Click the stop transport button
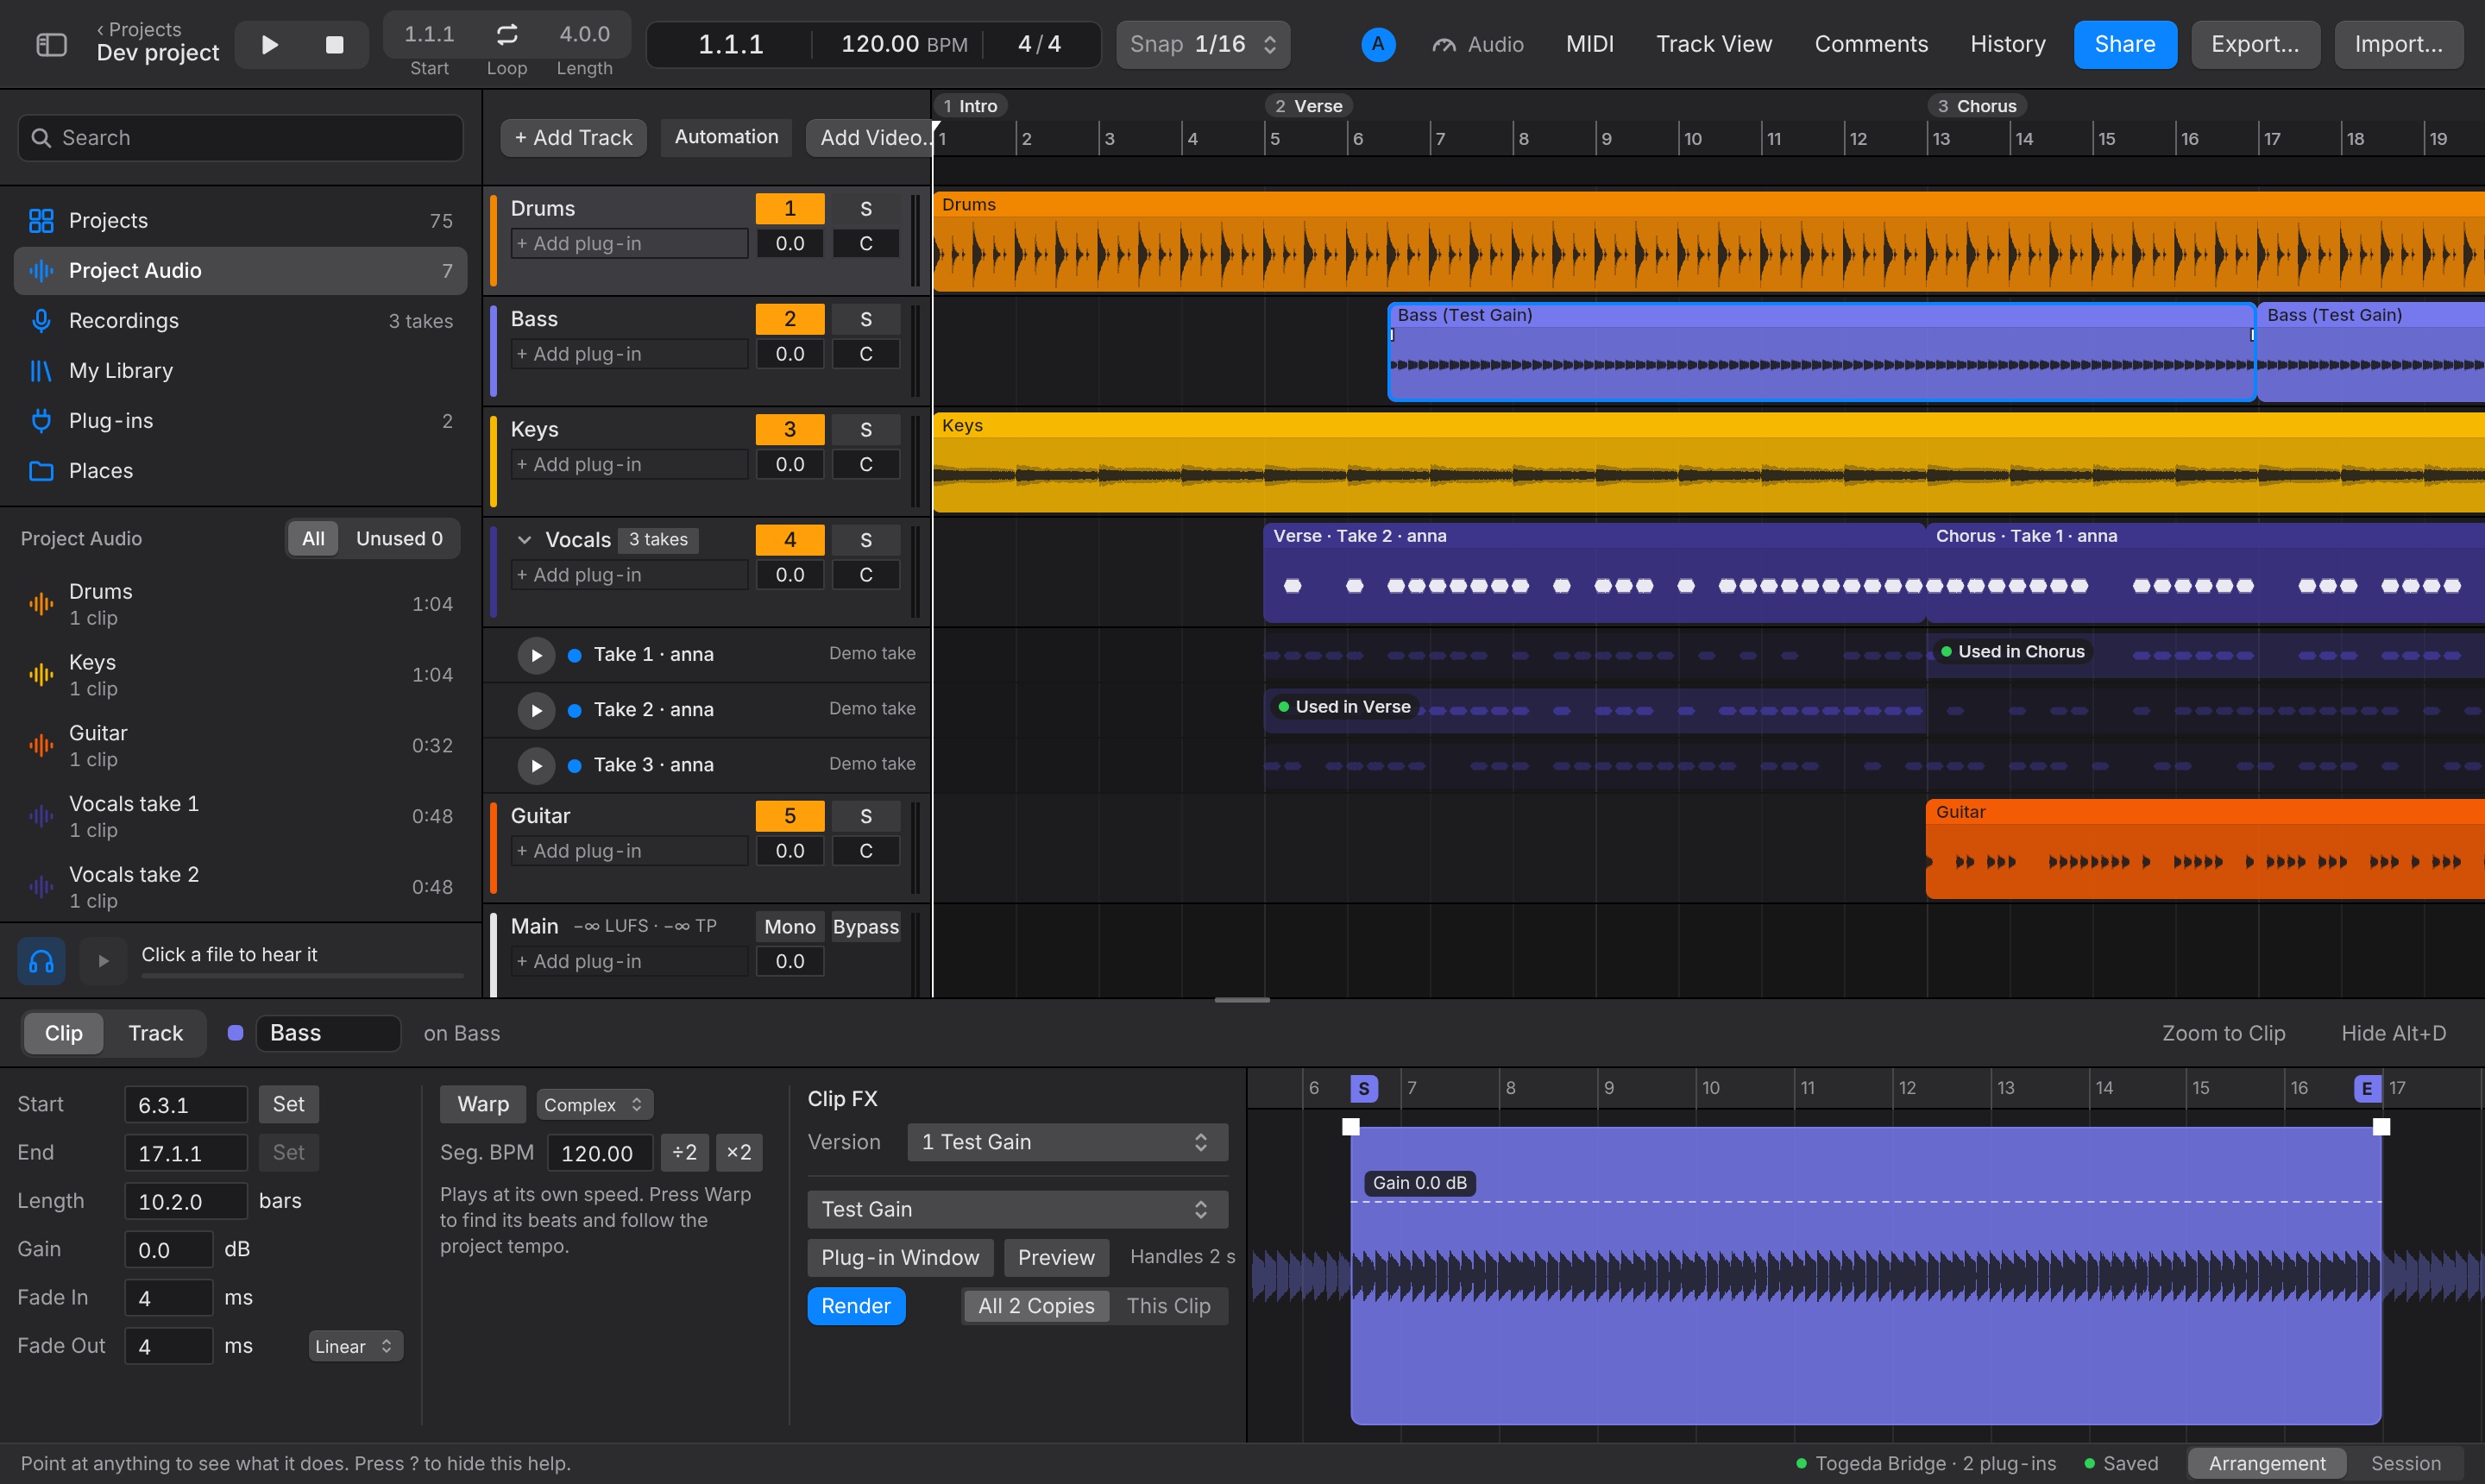2485x1484 pixels. 334,44
